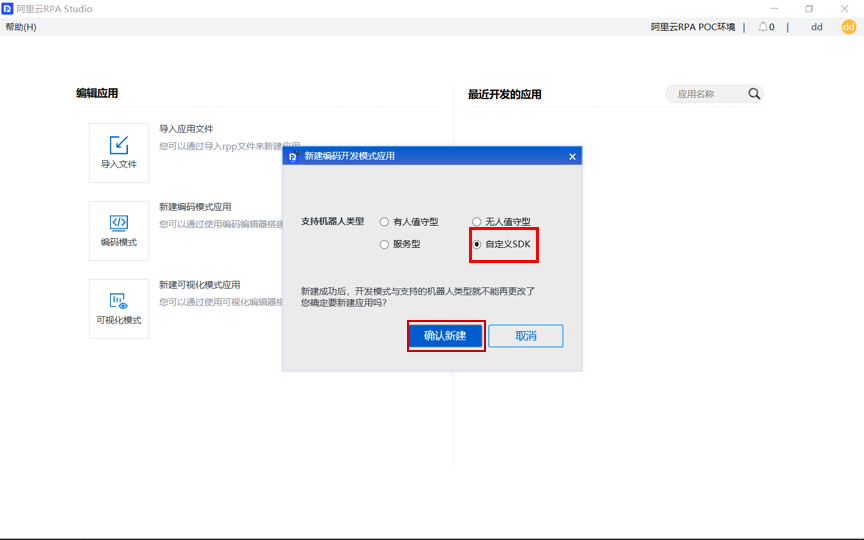The image size is (864, 540).
Task: Open the 帮助(H) menu
Action: coord(21,26)
